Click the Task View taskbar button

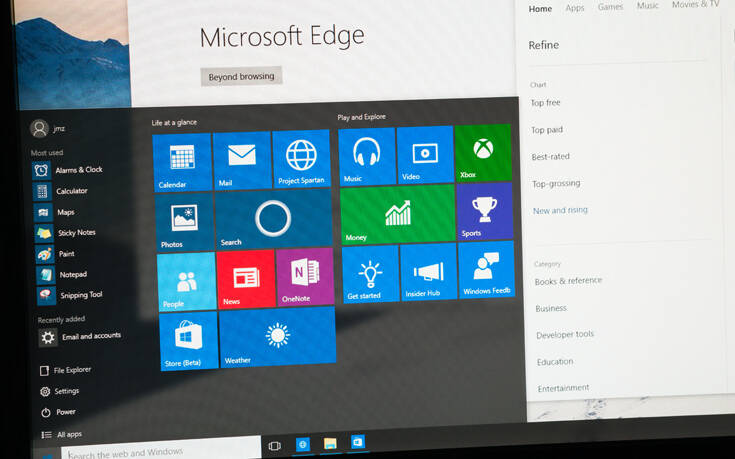pos(275,446)
